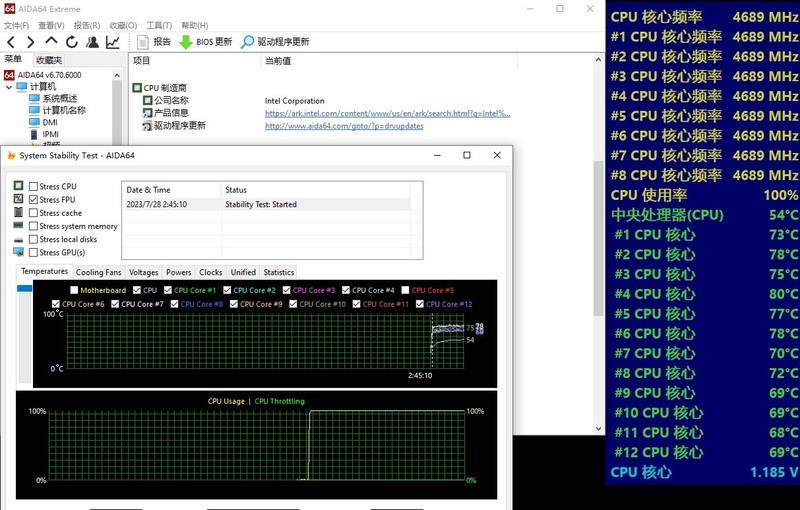
Task: Go up one level with Up arrow
Action: tap(52, 42)
